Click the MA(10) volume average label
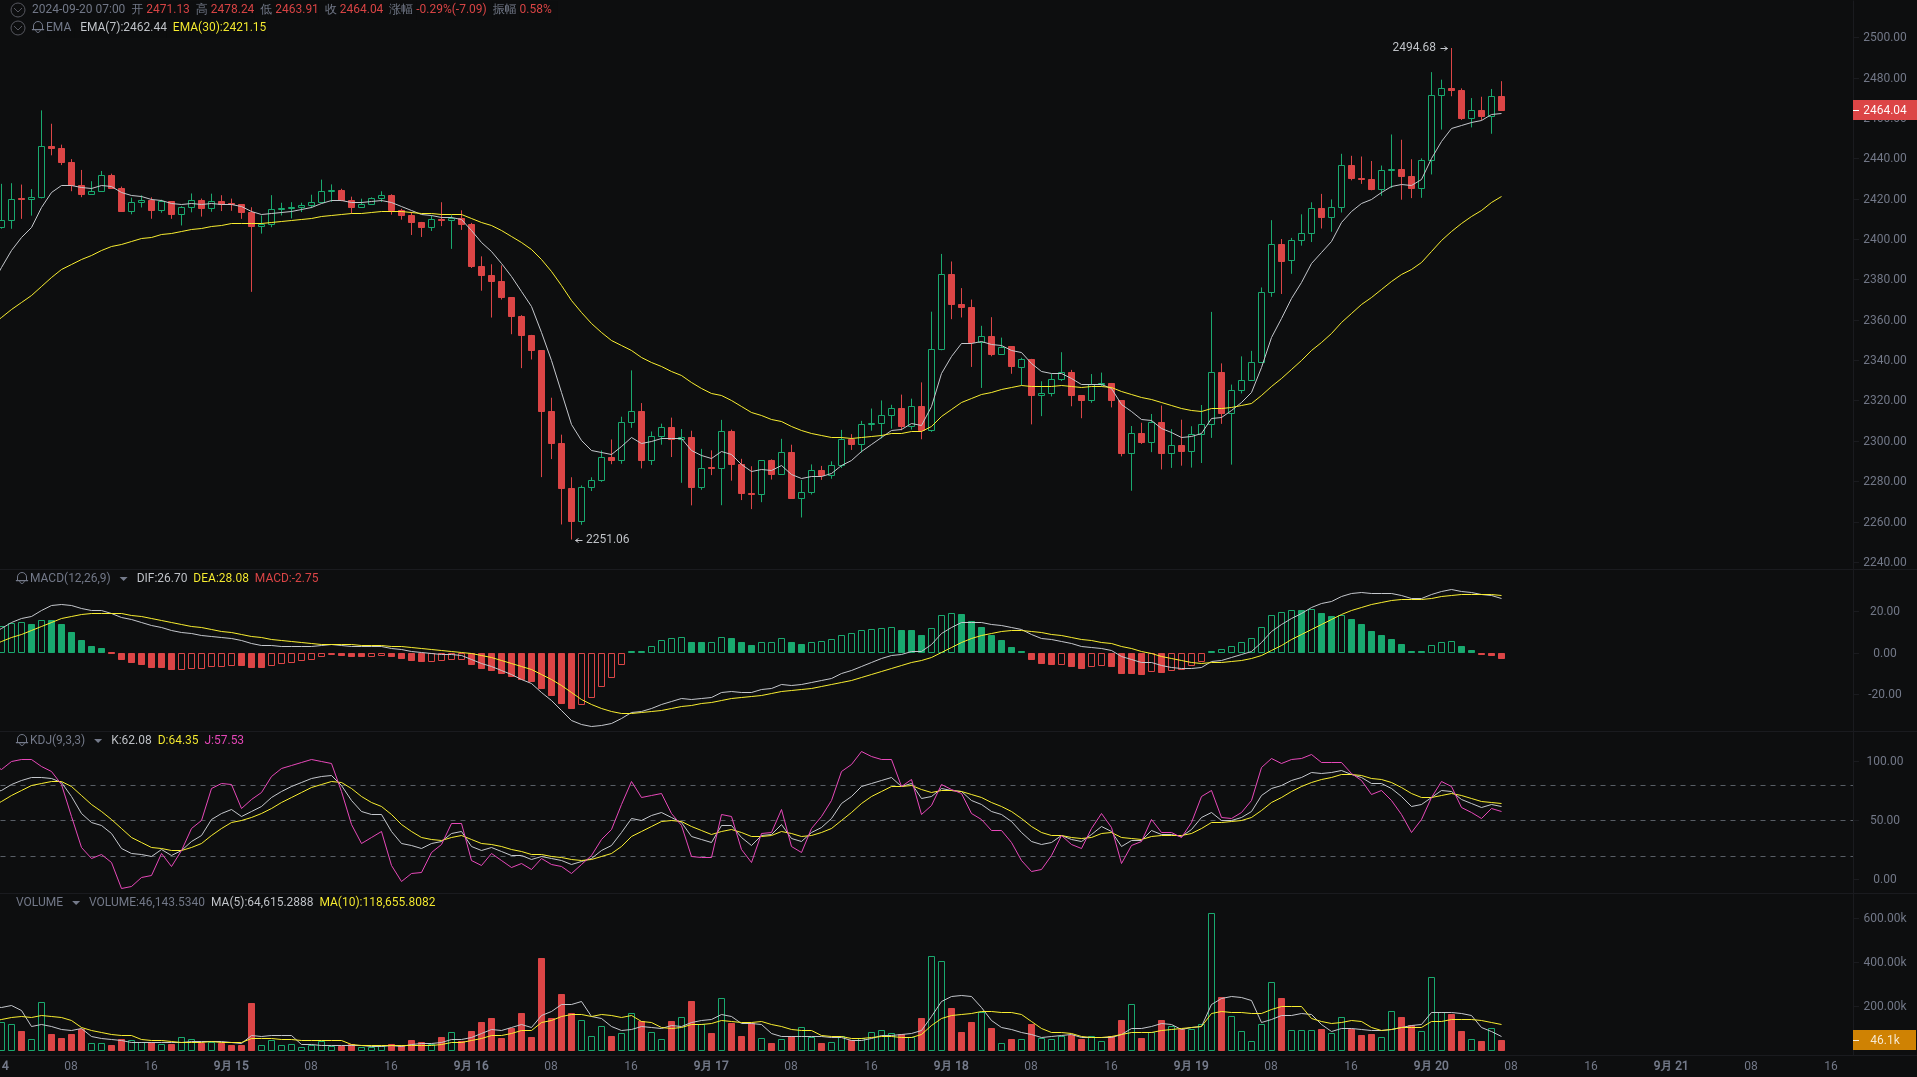 (377, 902)
